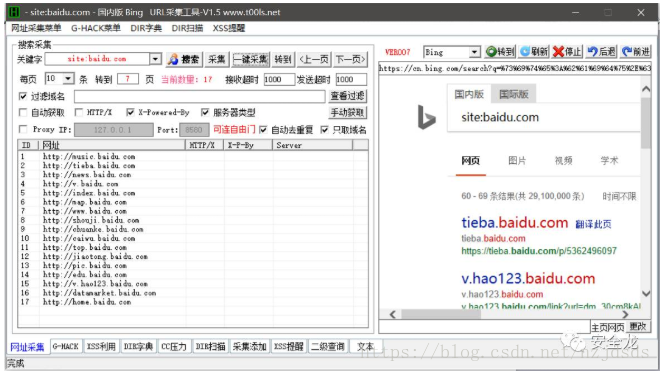Screen dimensions: 661x372
Task: Switch to the 国内版 Bing tab
Action: point(469,94)
